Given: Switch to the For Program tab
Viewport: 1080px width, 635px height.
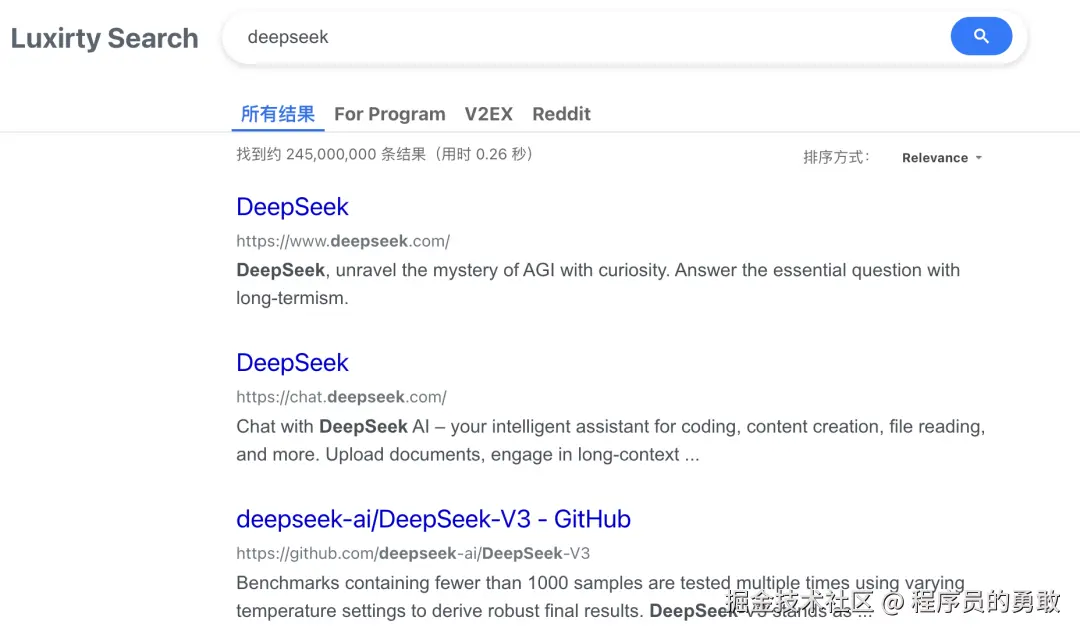Looking at the screenshot, I should click(x=390, y=114).
